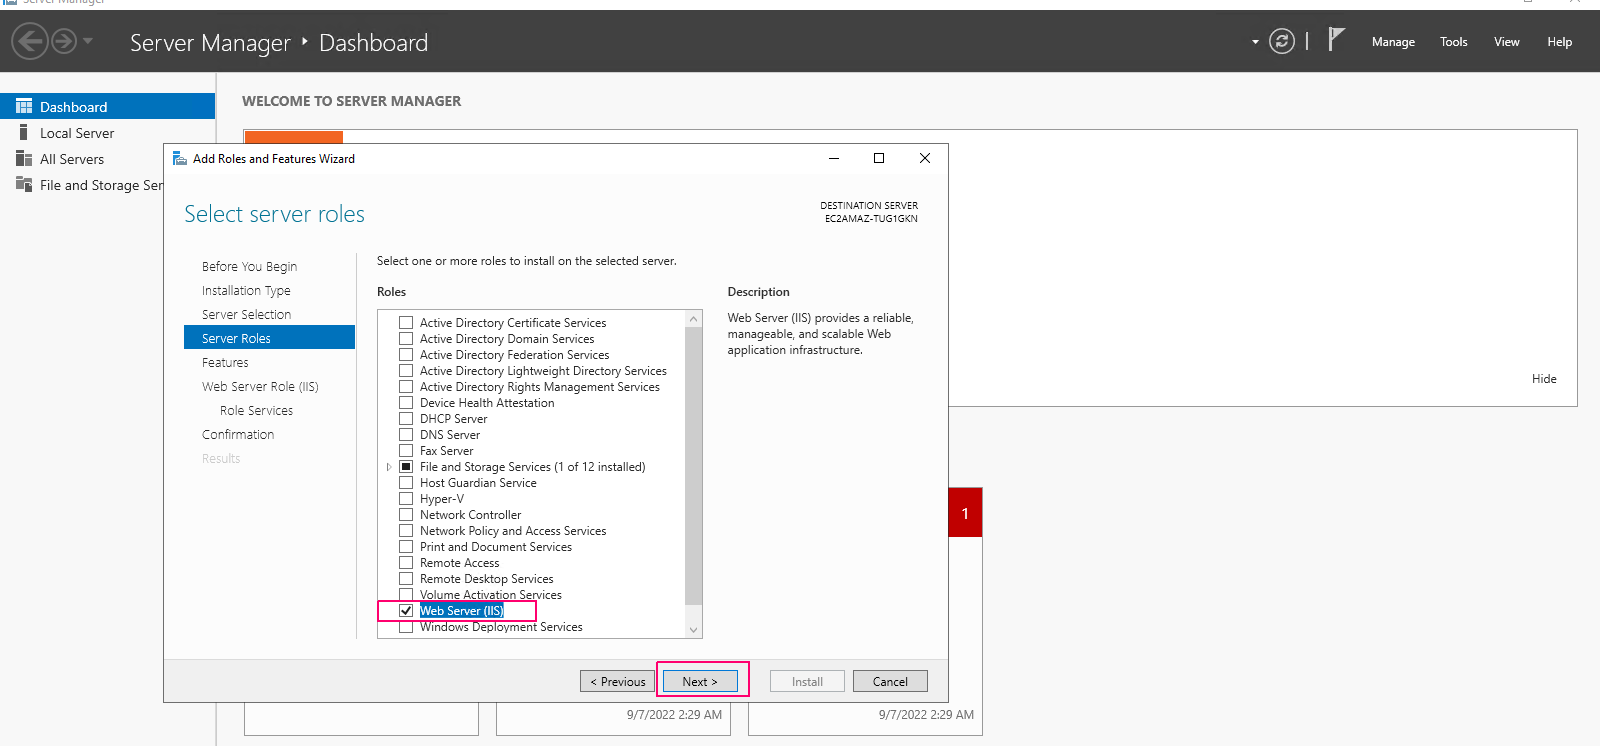The height and width of the screenshot is (746, 1600).
Task: Check Active Directory Lightweight Directory Services
Action: (x=406, y=371)
